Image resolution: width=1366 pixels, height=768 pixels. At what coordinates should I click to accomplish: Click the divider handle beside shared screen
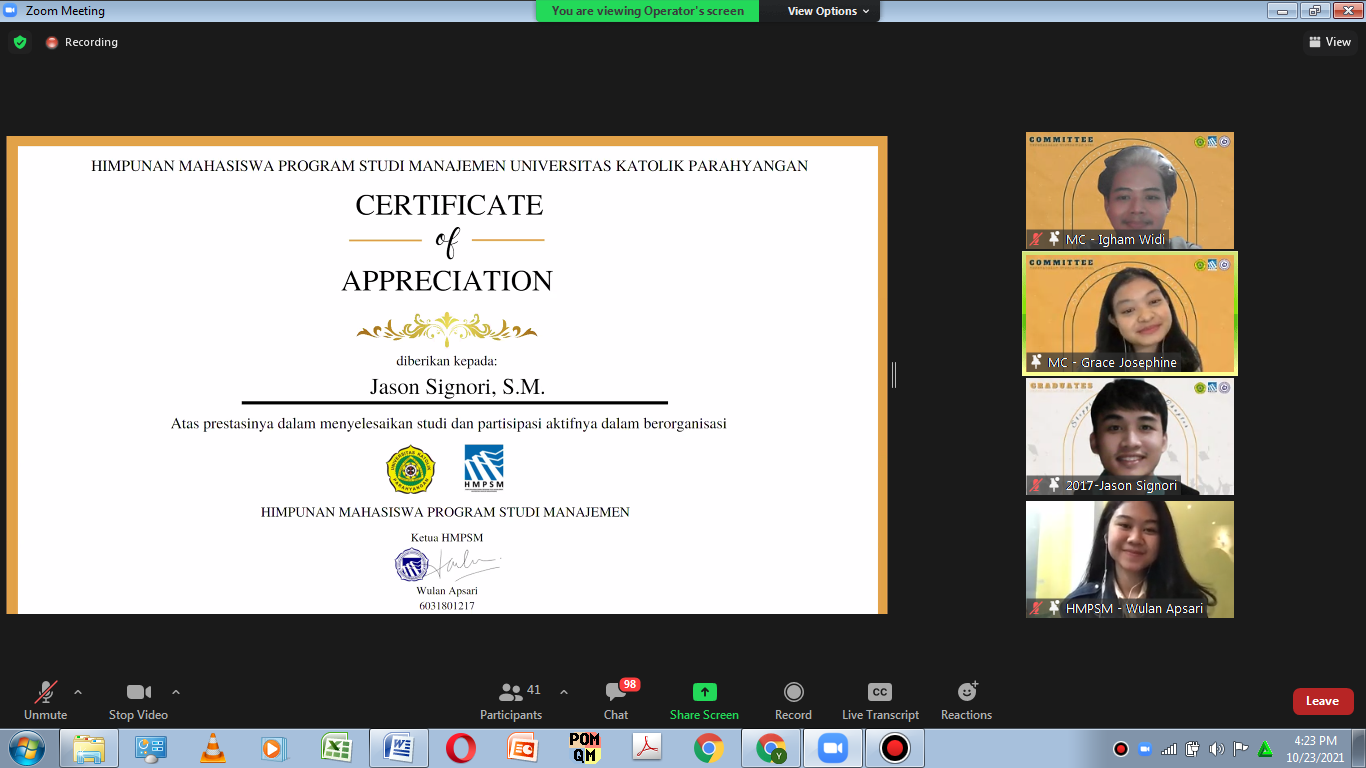(x=894, y=375)
